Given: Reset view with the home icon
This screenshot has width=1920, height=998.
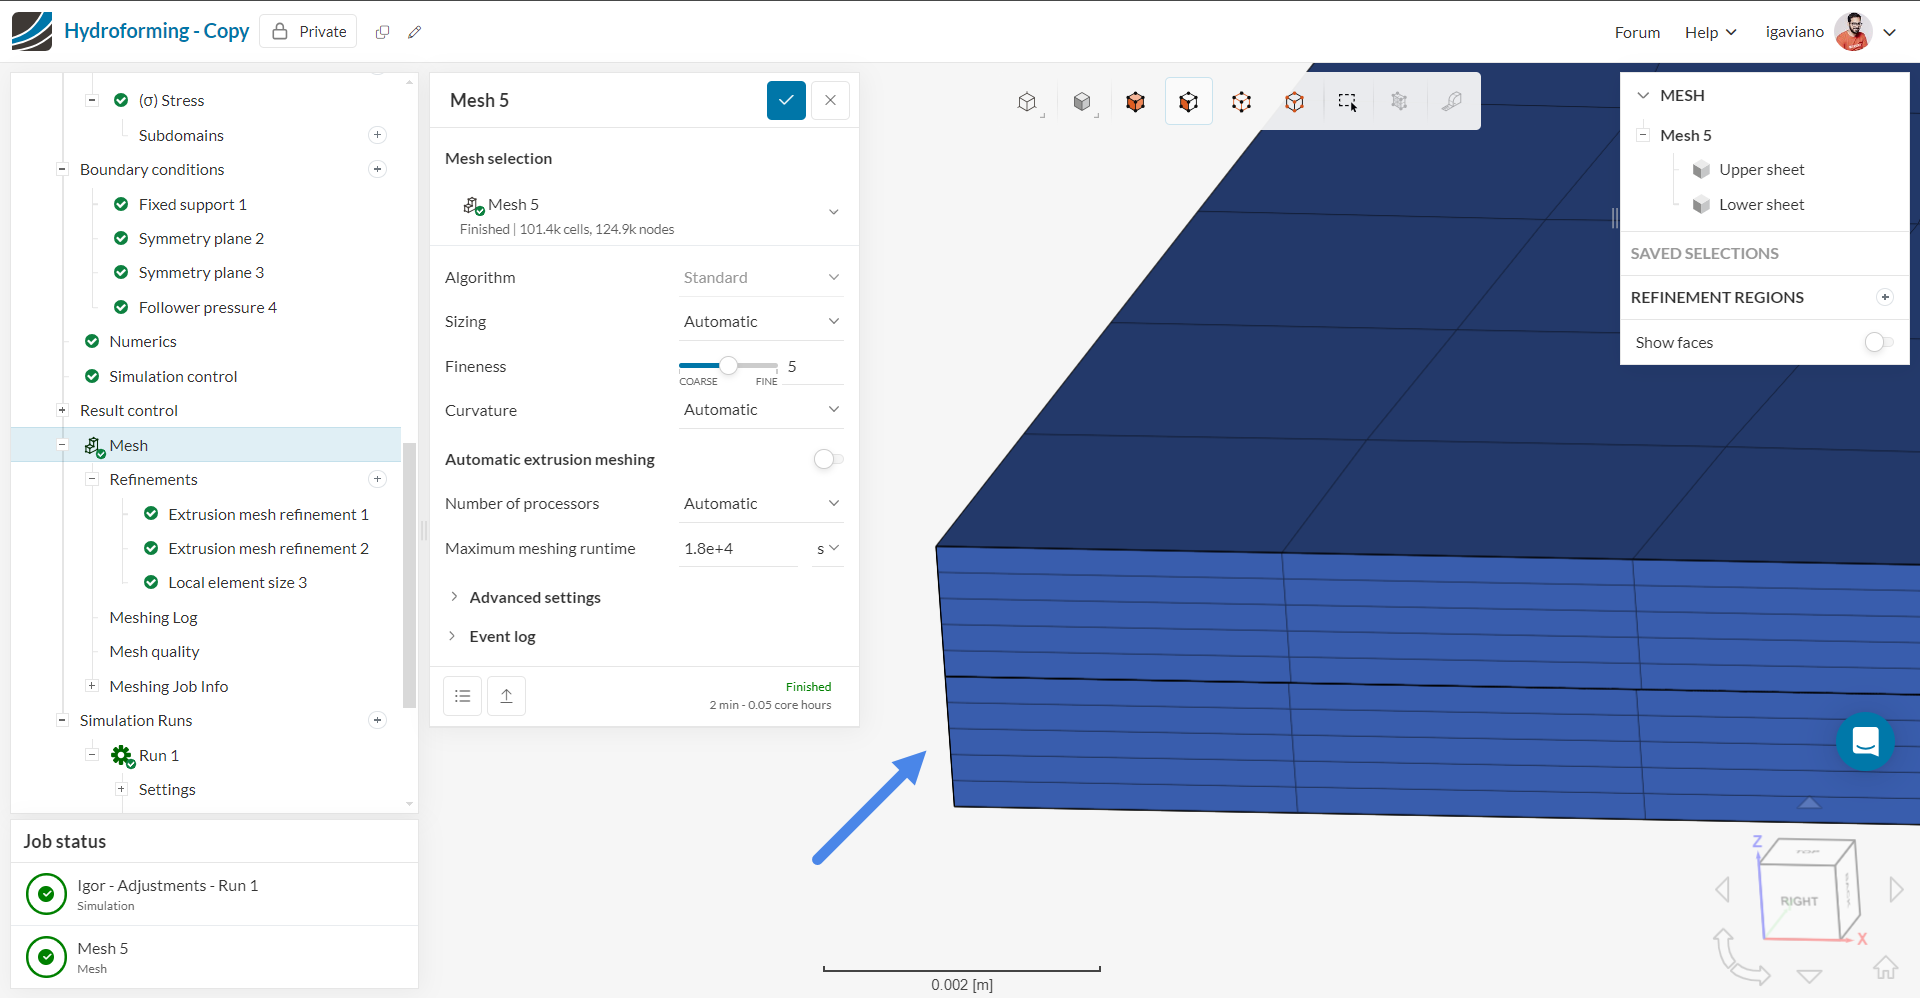Looking at the screenshot, I should coord(1886,967).
